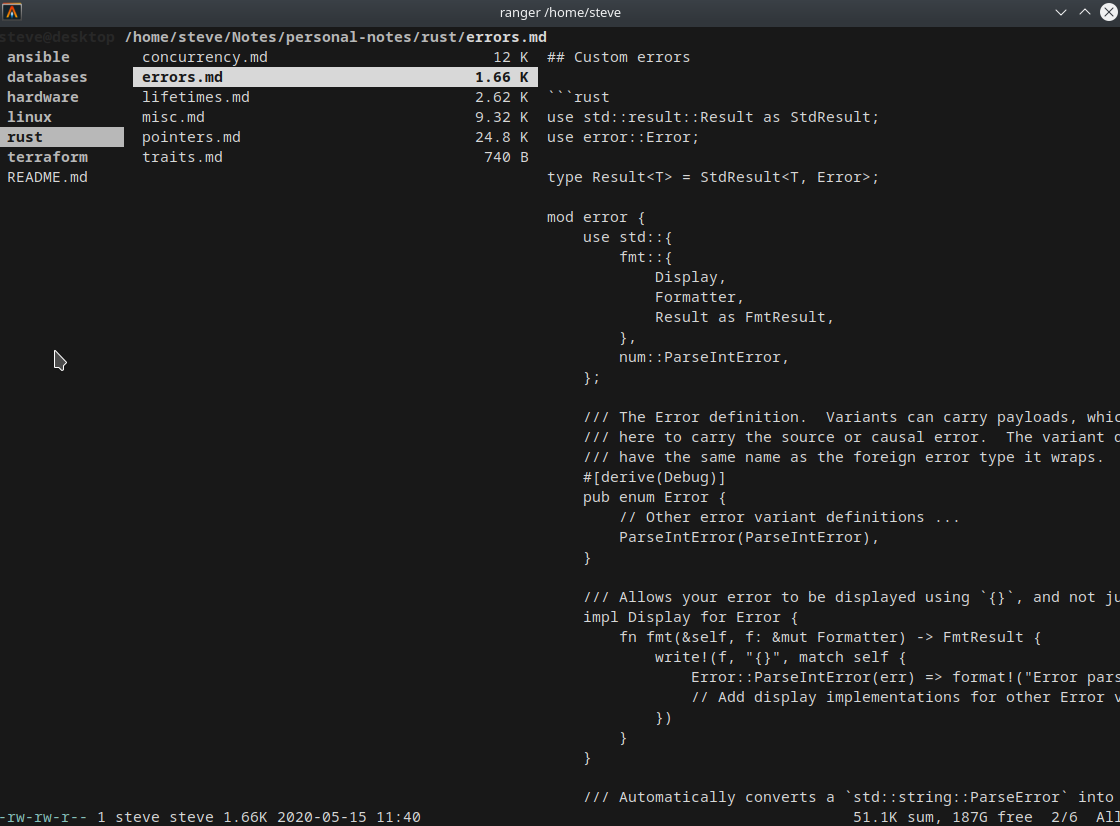Click the 'fn fmt(&self, f: &mut Formatter)' line
Image resolution: width=1120 pixels, height=826 pixels.
tap(830, 637)
